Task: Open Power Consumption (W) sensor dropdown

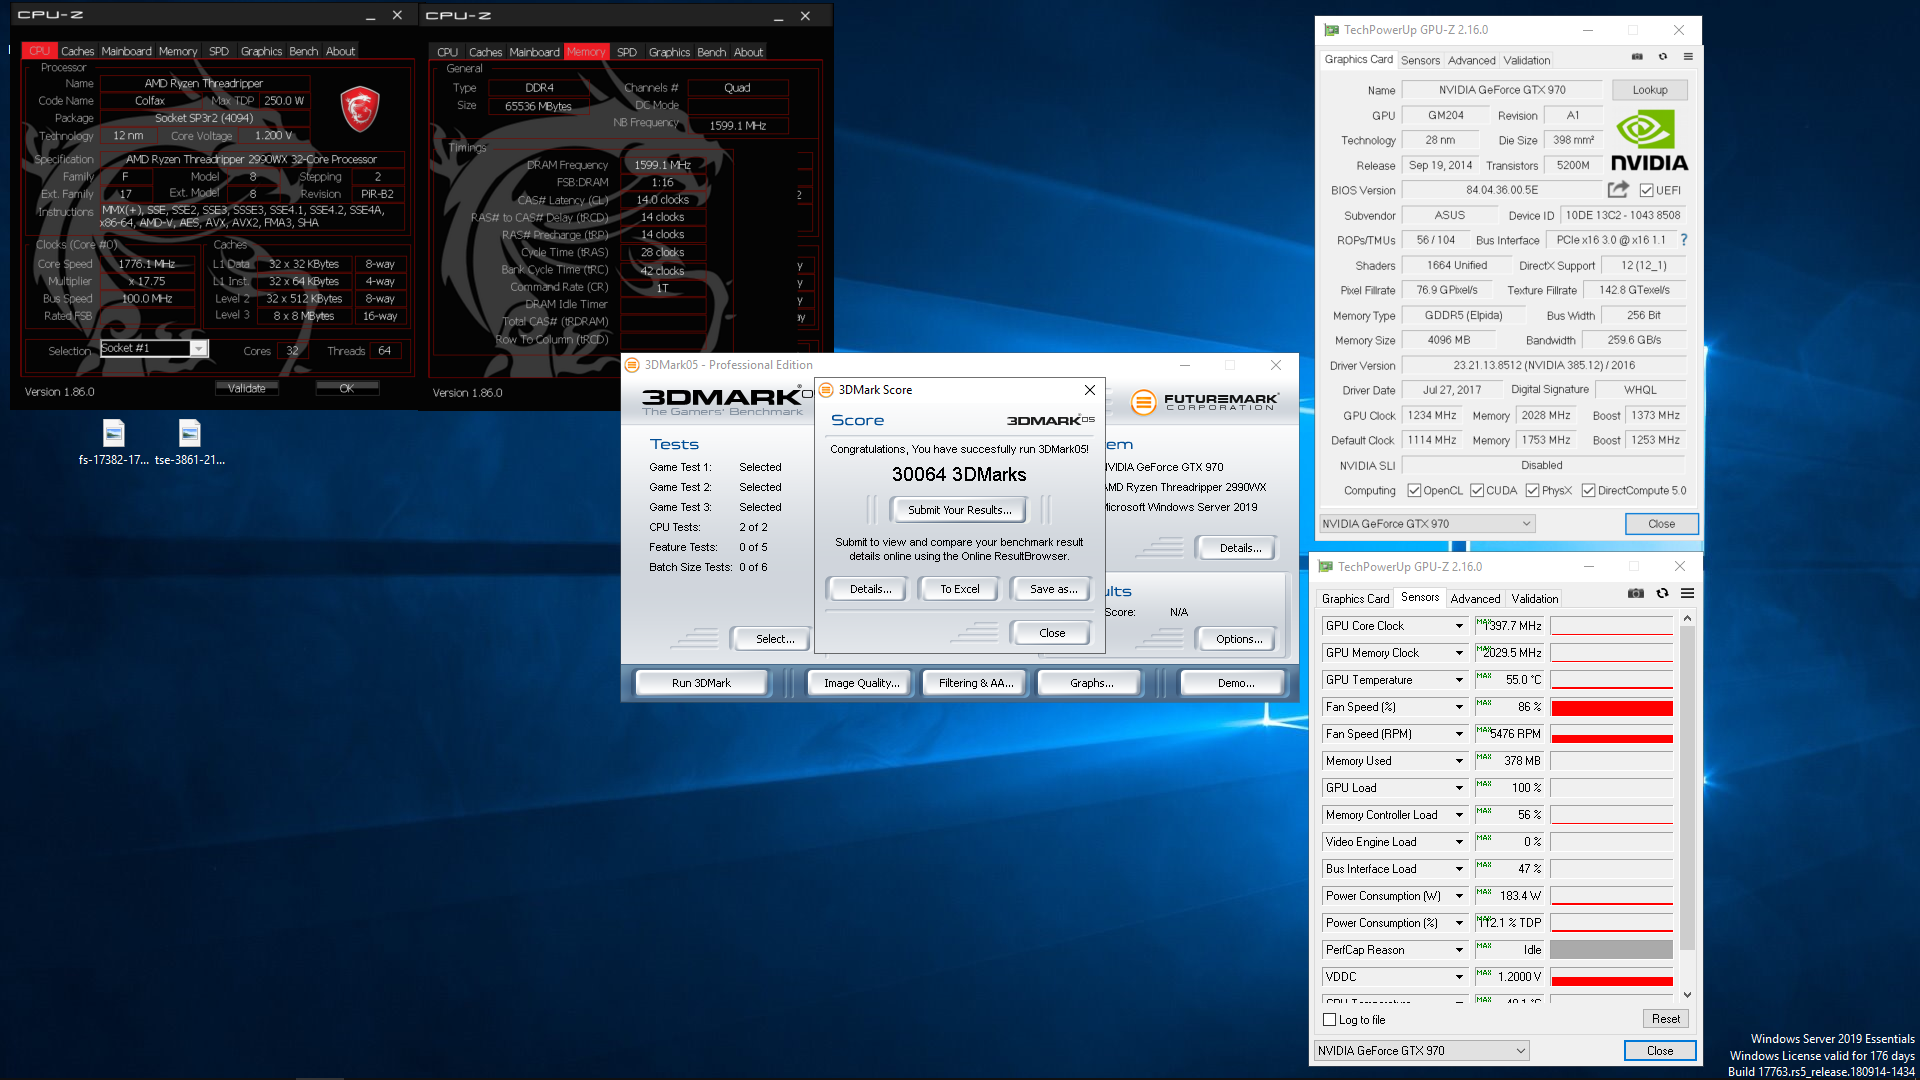Action: click(x=1459, y=896)
